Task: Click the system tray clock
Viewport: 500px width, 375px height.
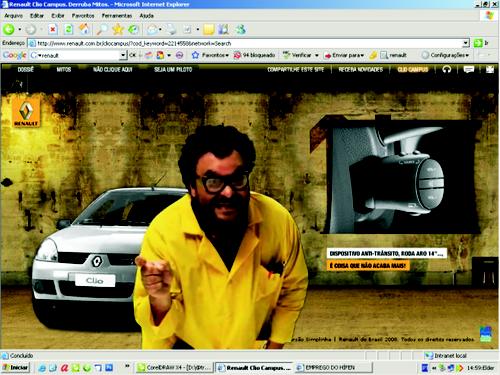Action: (480, 368)
